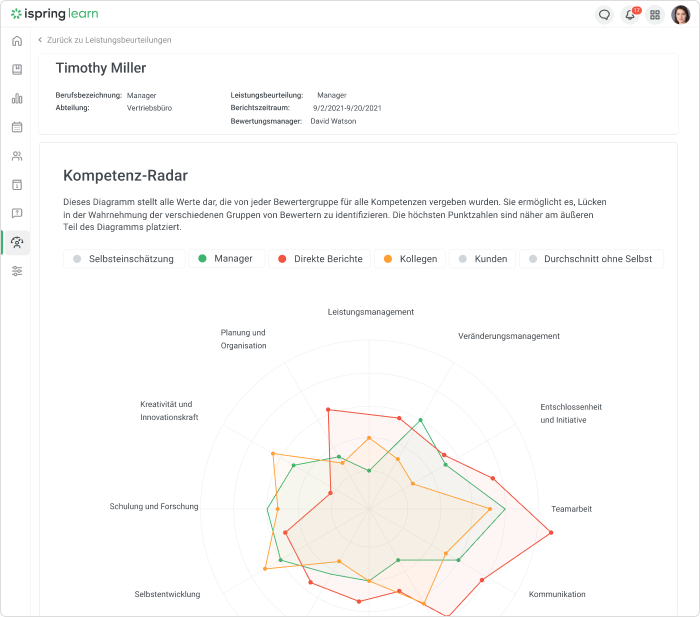
Task: Open the apps grid icon
Action: click(655, 15)
